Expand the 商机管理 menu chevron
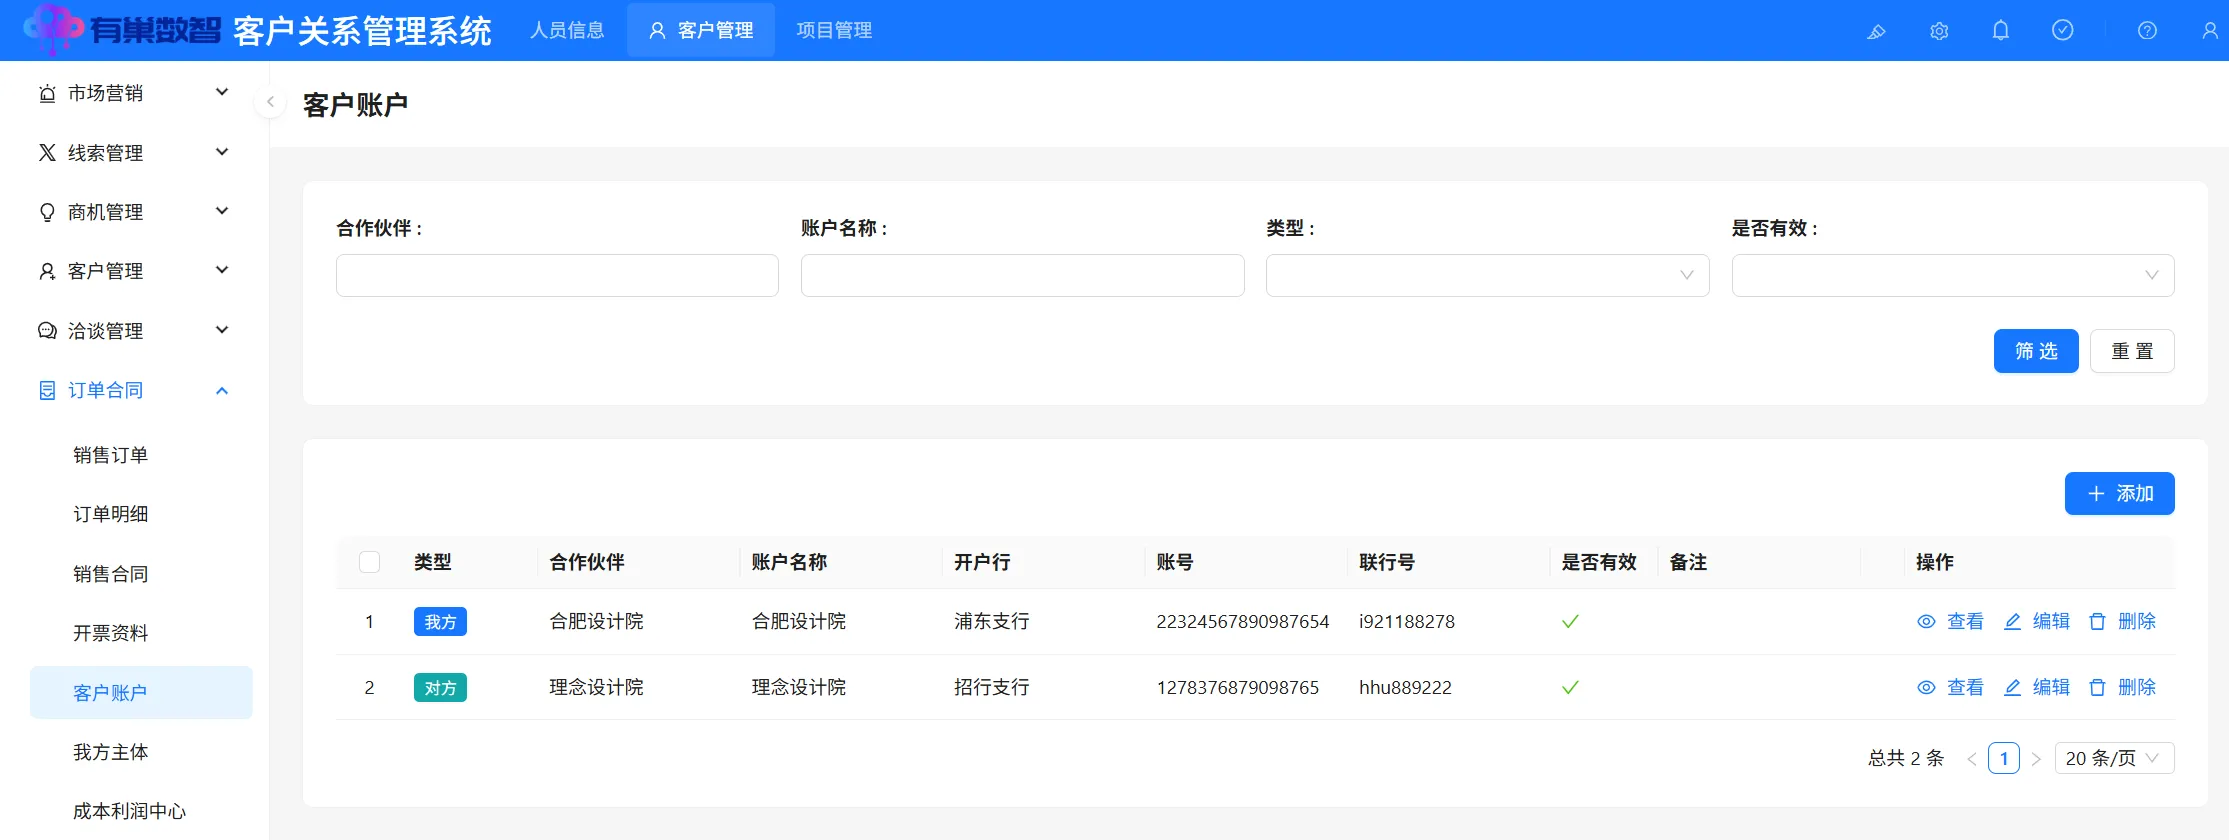 point(222,211)
